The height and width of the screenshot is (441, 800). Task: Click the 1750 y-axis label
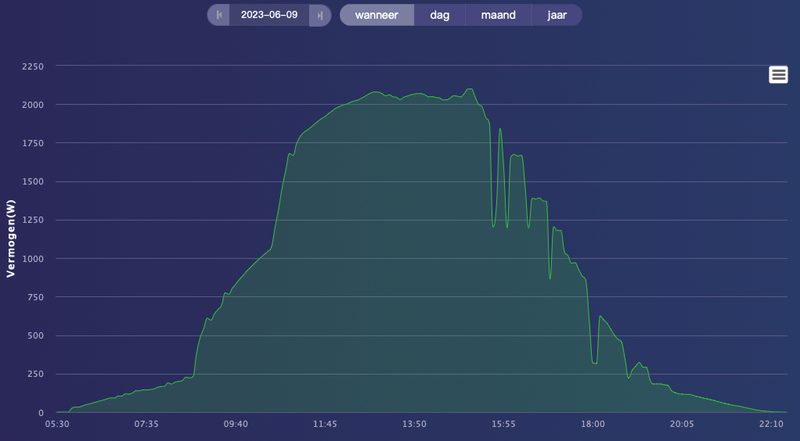[x=33, y=143]
